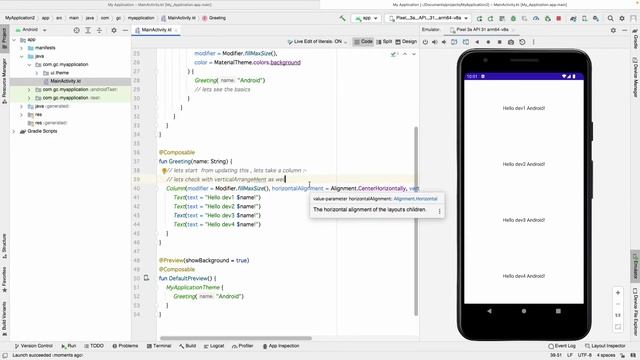Image resolution: width=640 pixels, height=360 pixels.
Task: Click the emulator Rotate Right icon
Action: click(466, 42)
